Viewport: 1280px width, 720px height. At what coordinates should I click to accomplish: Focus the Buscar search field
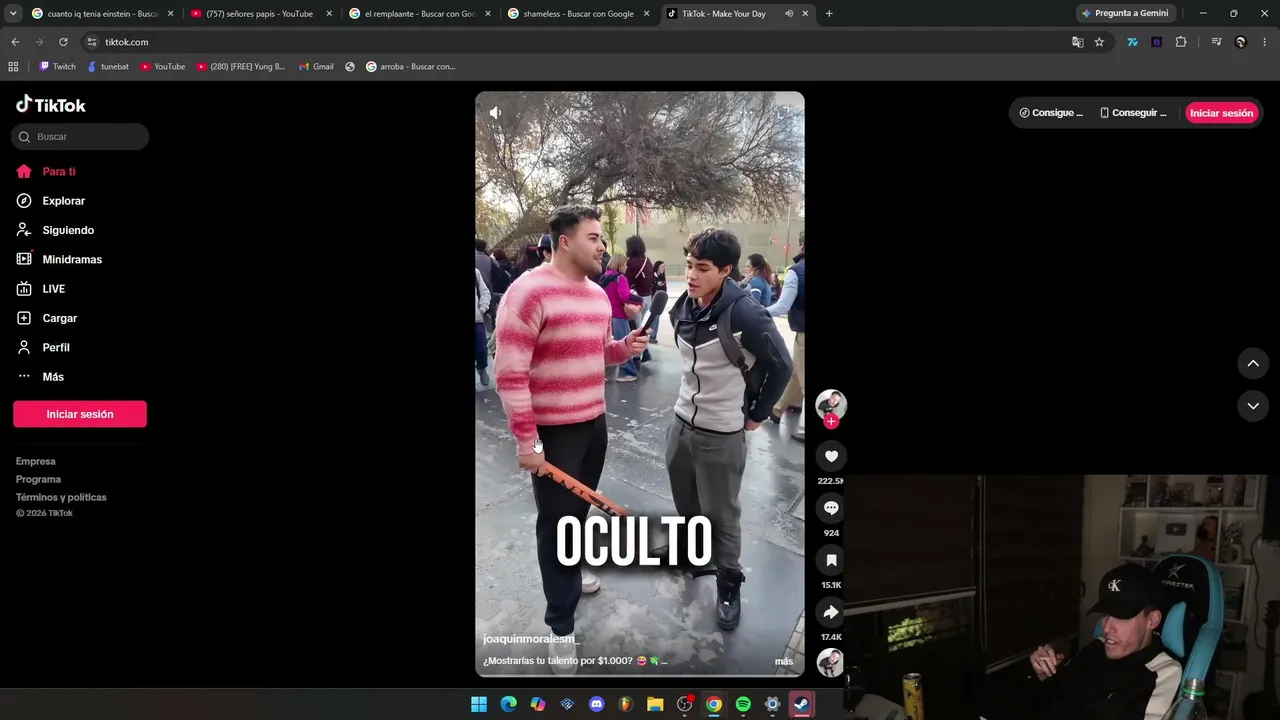tap(80, 137)
